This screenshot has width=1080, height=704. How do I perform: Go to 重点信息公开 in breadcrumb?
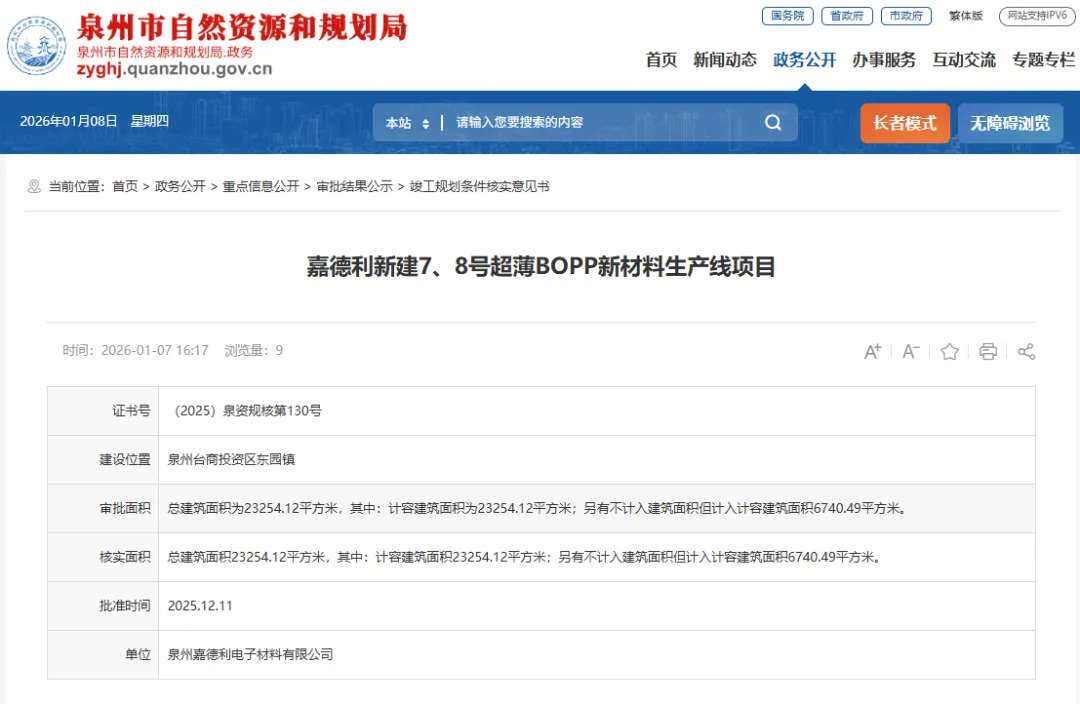click(x=260, y=186)
